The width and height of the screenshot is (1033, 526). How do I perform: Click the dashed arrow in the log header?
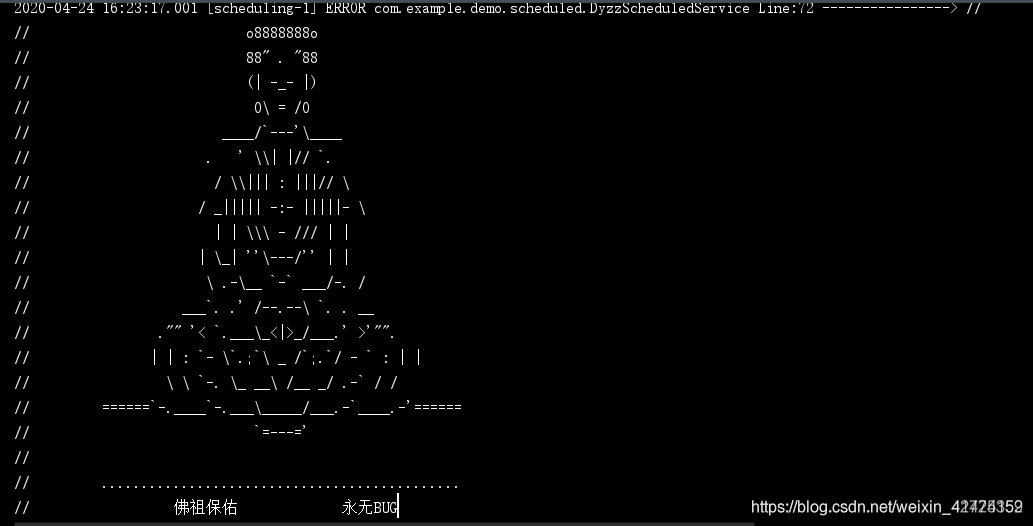[x=890, y=8]
